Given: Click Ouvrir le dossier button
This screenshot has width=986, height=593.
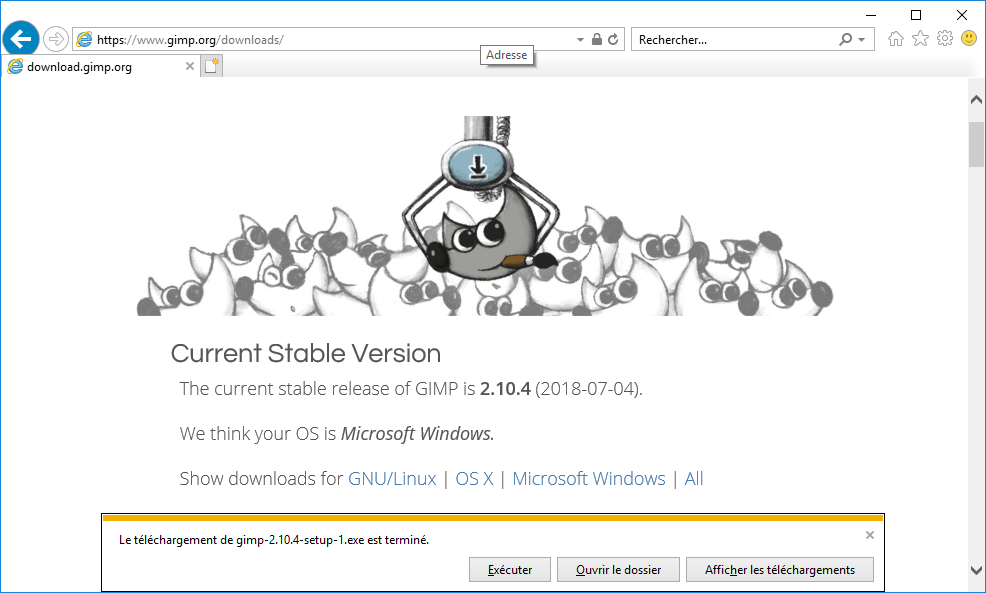Looking at the screenshot, I should pos(619,570).
